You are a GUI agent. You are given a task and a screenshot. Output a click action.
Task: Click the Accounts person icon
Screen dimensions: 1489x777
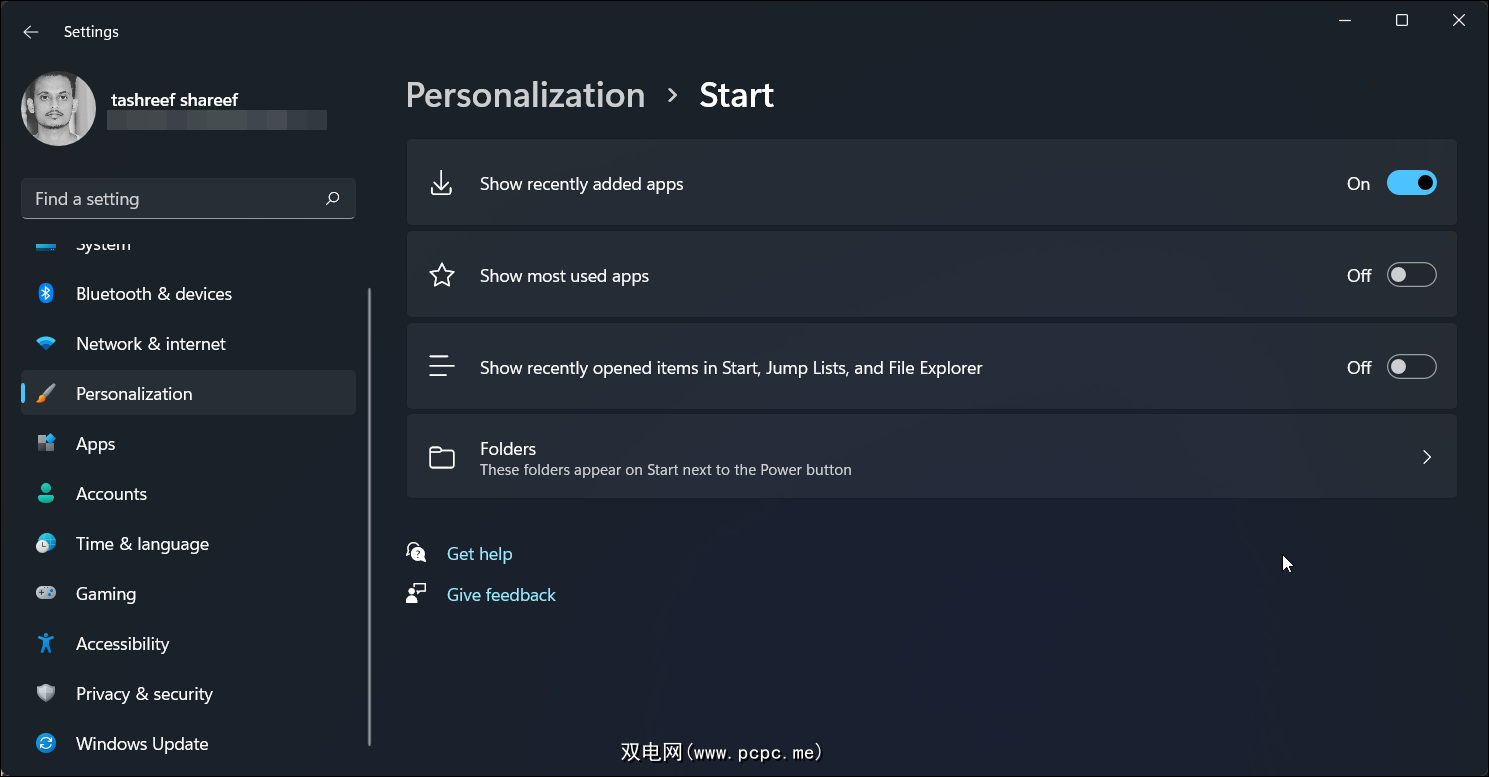point(46,493)
